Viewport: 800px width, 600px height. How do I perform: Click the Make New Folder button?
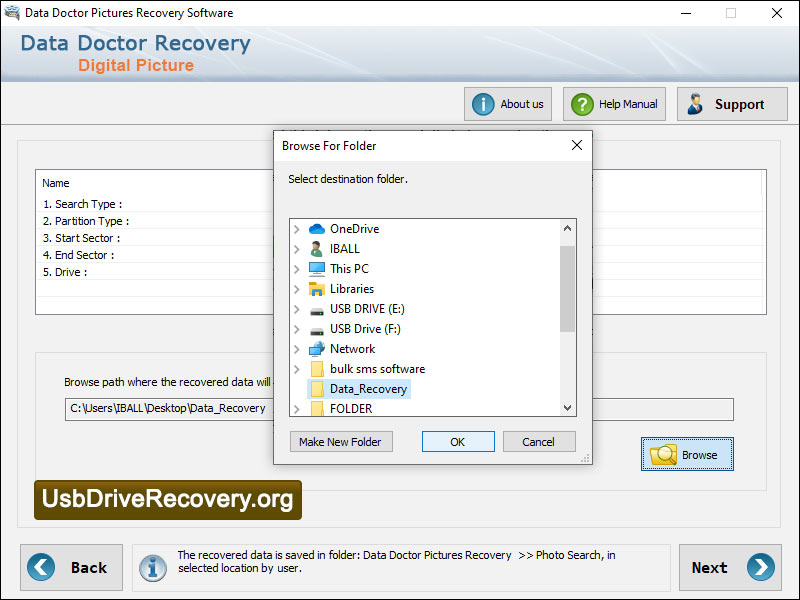(340, 441)
